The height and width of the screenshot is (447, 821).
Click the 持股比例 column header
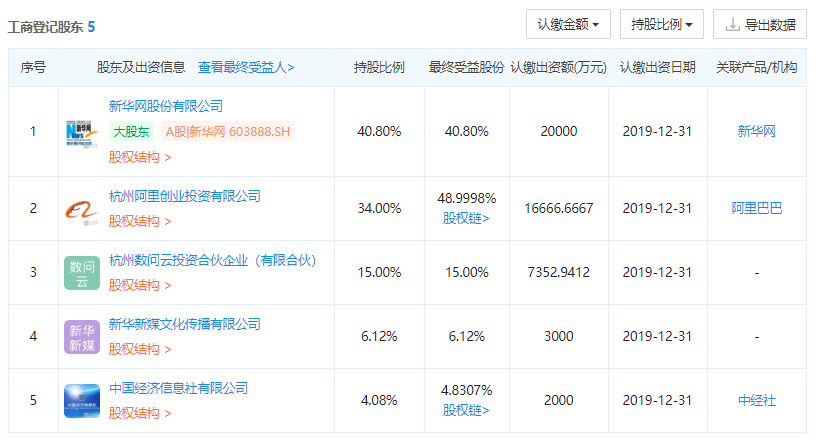point(379,67)
